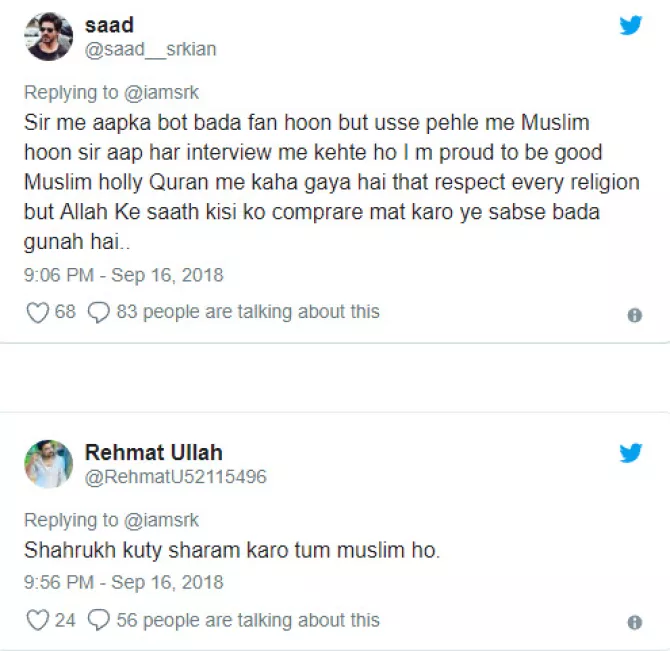Open the @iamsrk mention in Rehmat Ullah's reply
The width and height of the screenshot is (670, 651).
tap(161, 520)
